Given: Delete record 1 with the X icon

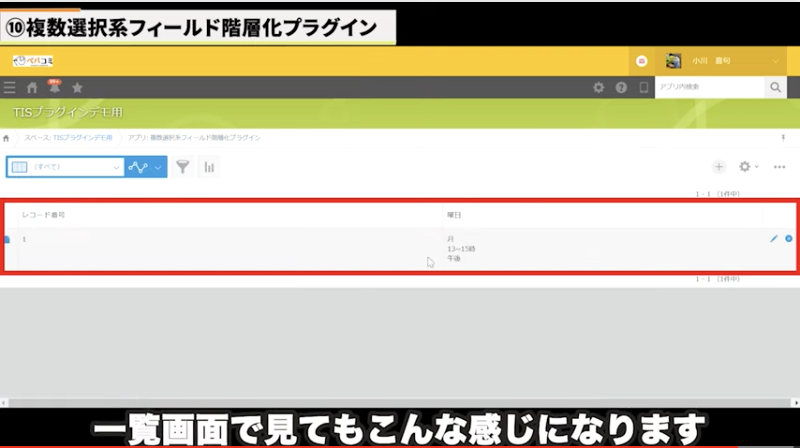Looking at the screenshot, I should [x=789, y=239].
